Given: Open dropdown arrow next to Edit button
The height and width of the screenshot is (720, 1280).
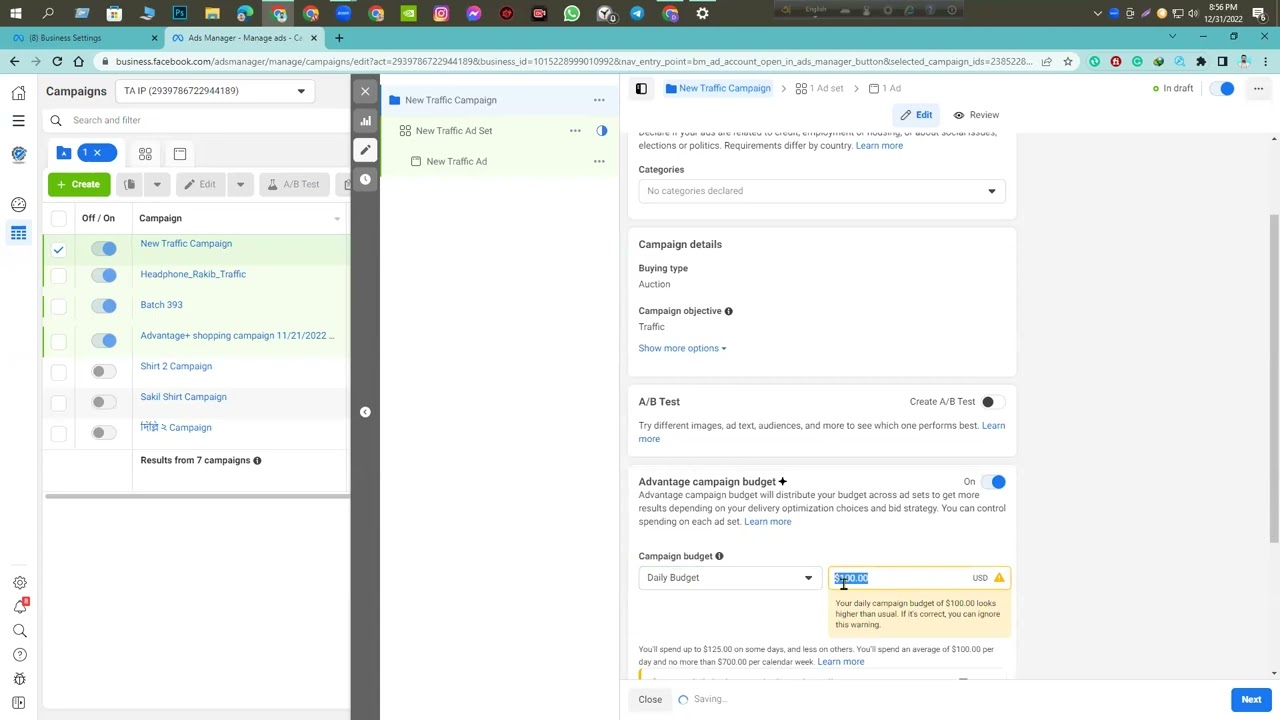Looking at the screenshot, I should pos(240,184).
